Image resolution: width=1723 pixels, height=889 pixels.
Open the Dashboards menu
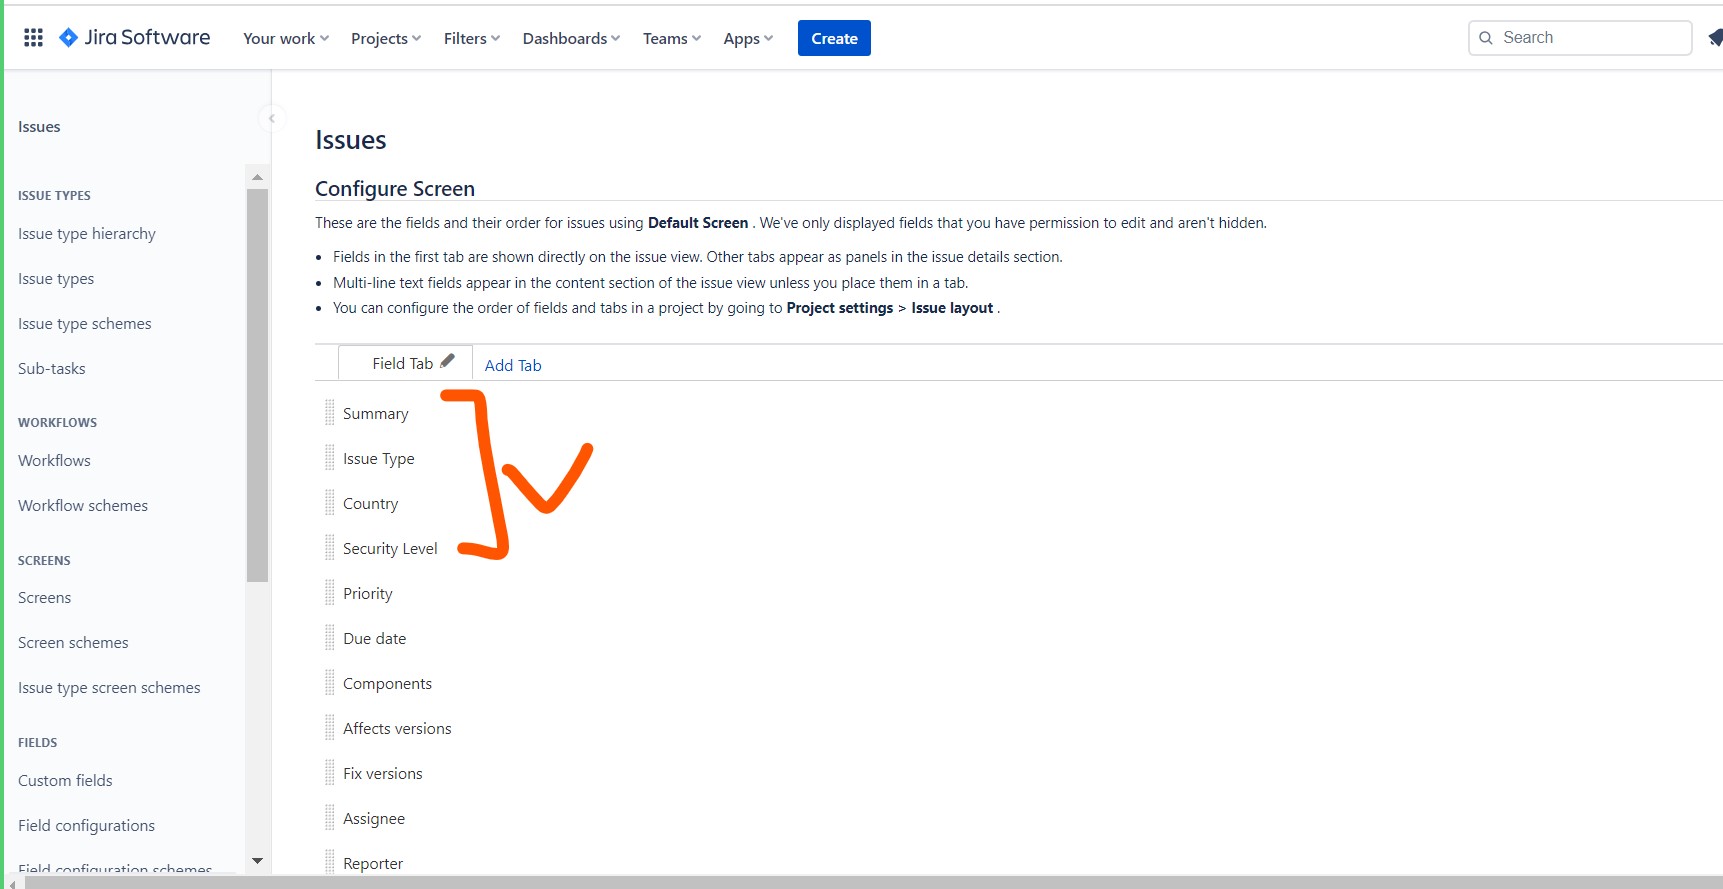click(x=571, y=38)
